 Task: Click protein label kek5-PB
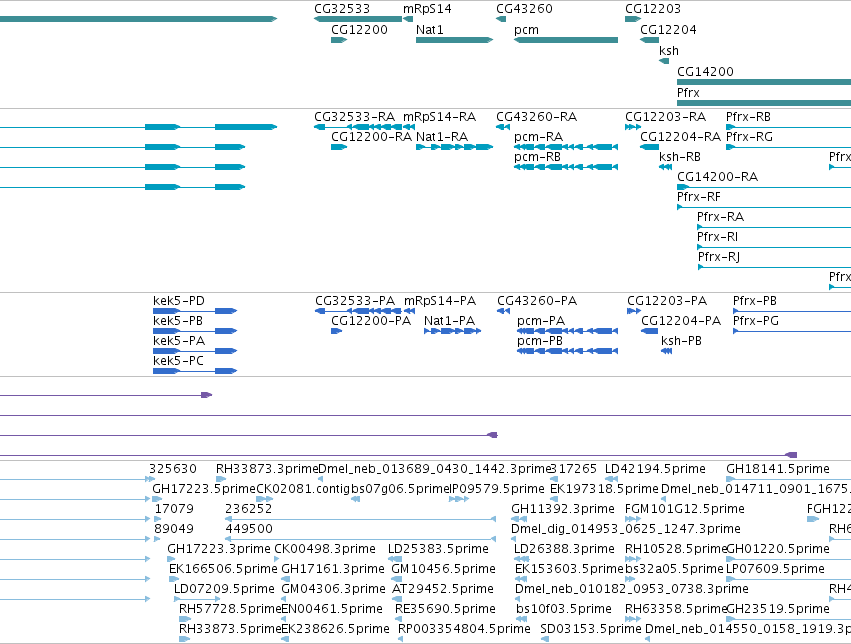pos(178,321)
